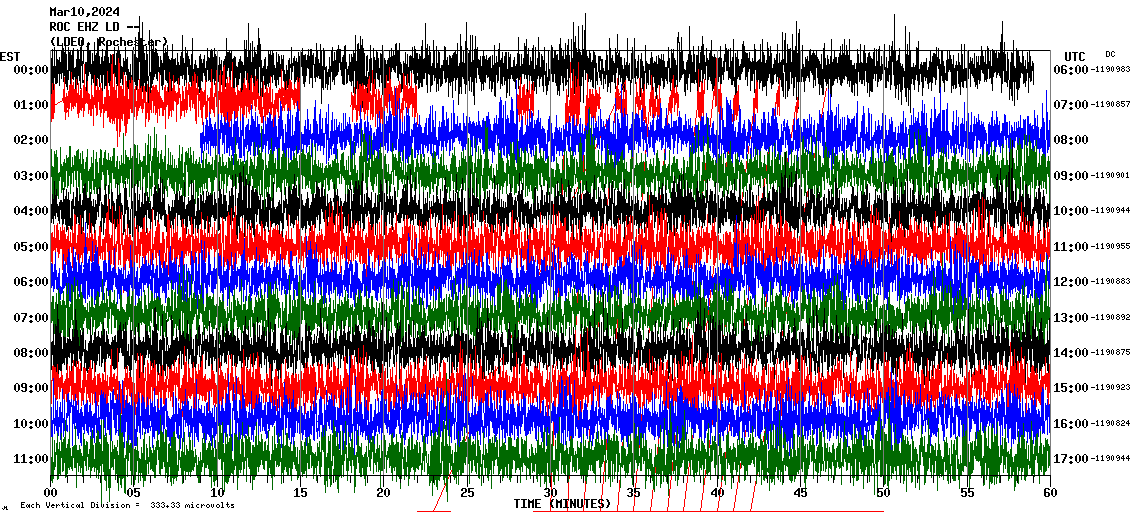Viewport: 1130px width, 519px height.
Task: Click the UTC column header
Action: (1074, 56)
